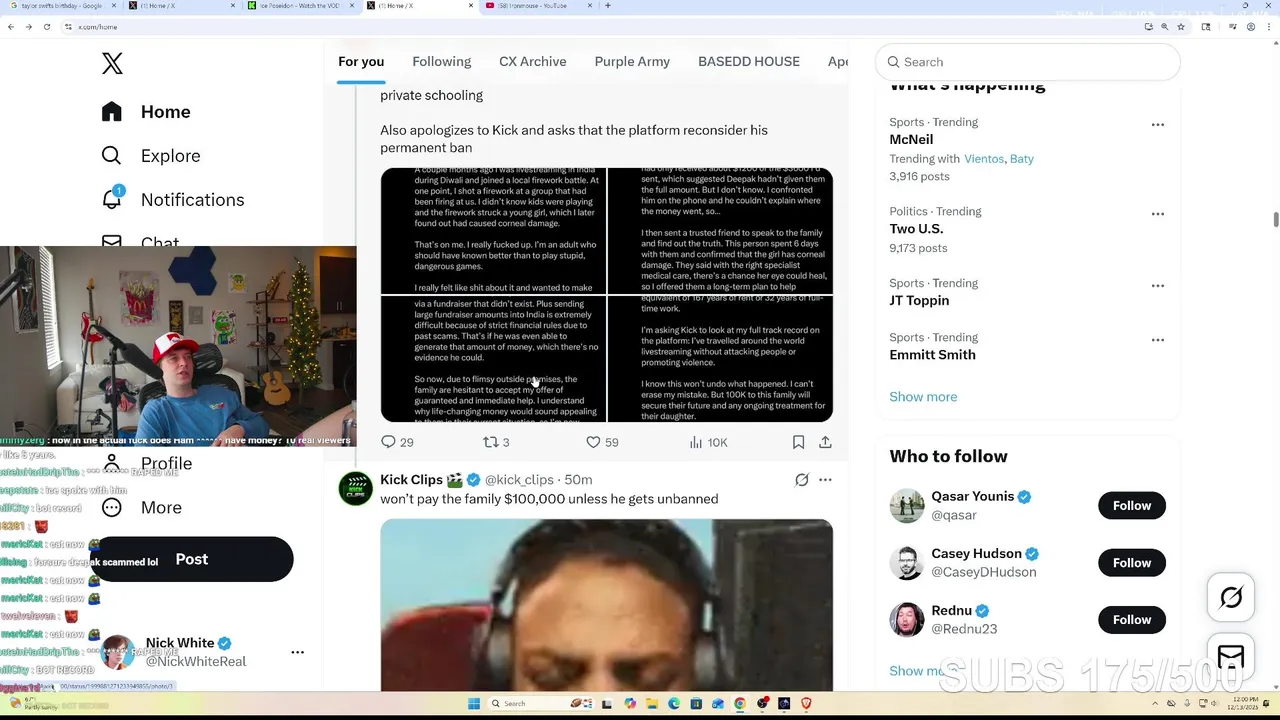Image resolution: width=1280 pixels, height=720 pixels.
Task: Open Casey Hudson profile picture
Action: coord(907,563)
